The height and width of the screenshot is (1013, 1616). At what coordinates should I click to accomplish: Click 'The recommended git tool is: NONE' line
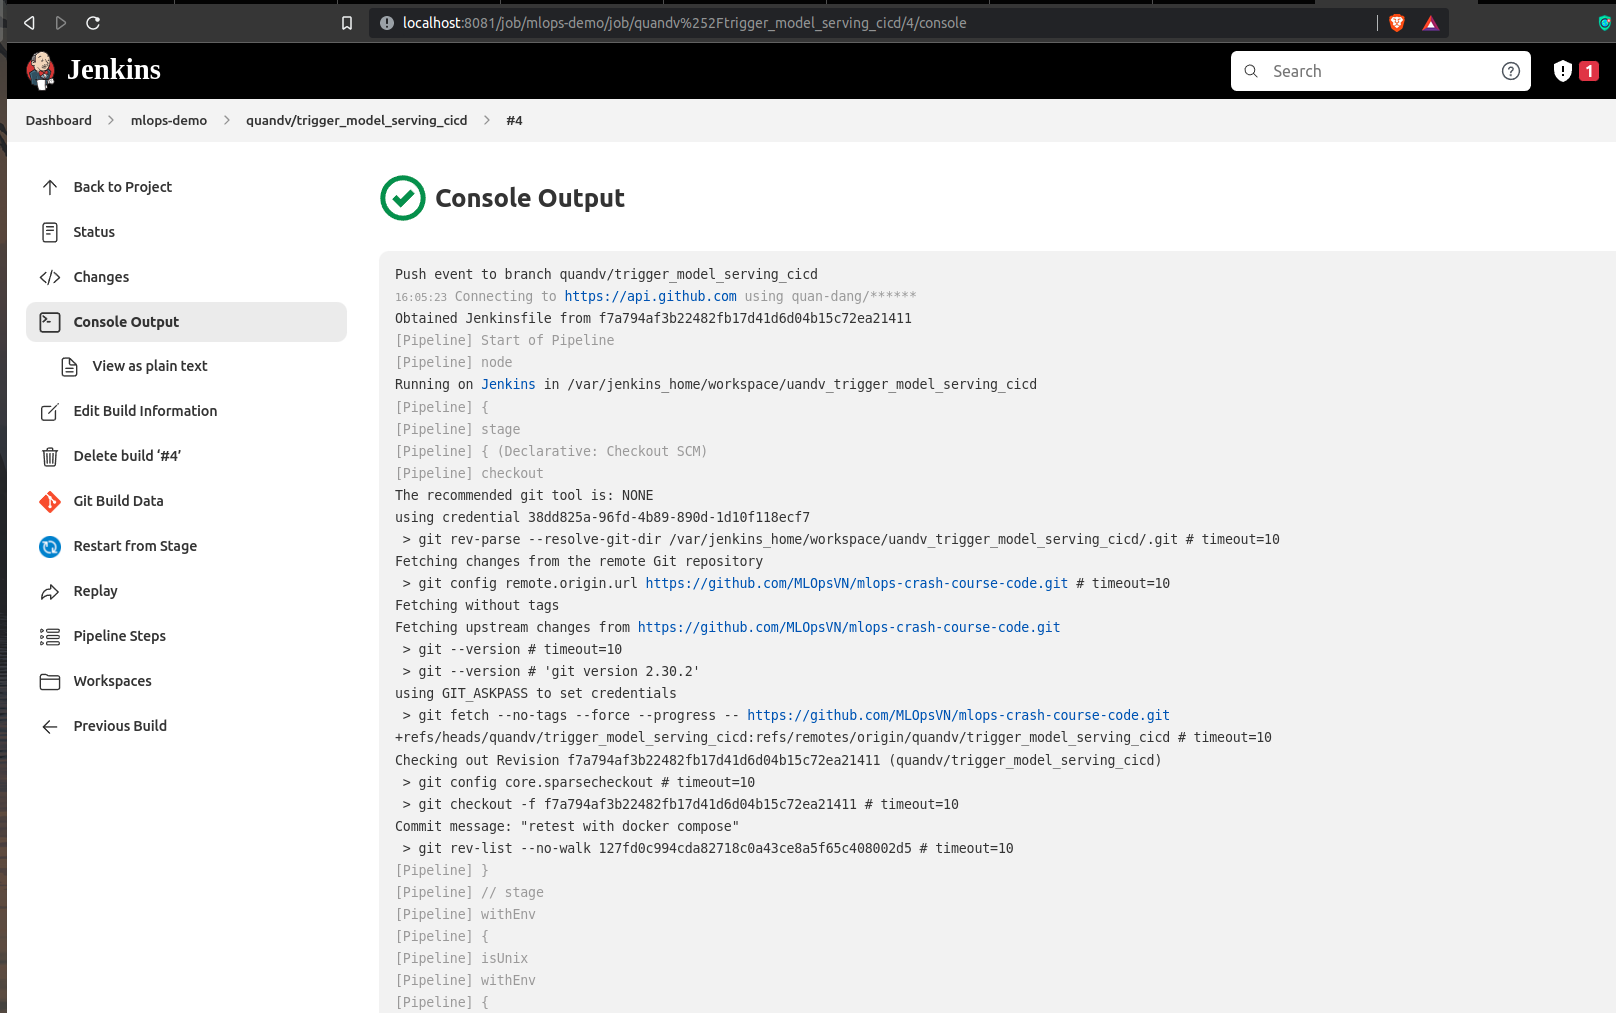coord(524,495)
